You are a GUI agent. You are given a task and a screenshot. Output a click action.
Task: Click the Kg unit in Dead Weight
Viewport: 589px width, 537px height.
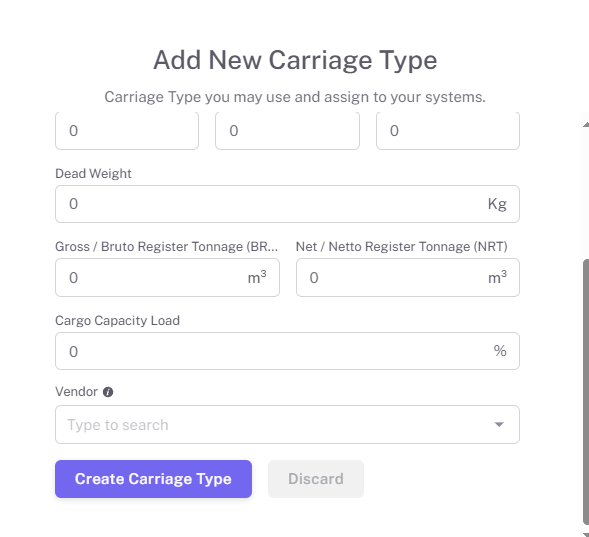click(497, 204)
